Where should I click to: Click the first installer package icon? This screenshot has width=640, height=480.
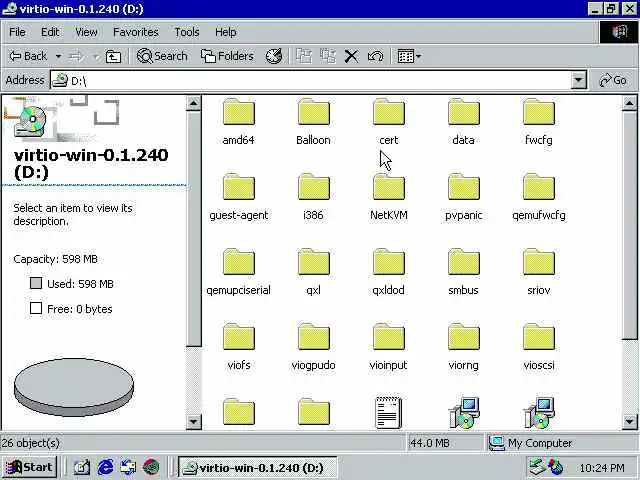(464, 413)
